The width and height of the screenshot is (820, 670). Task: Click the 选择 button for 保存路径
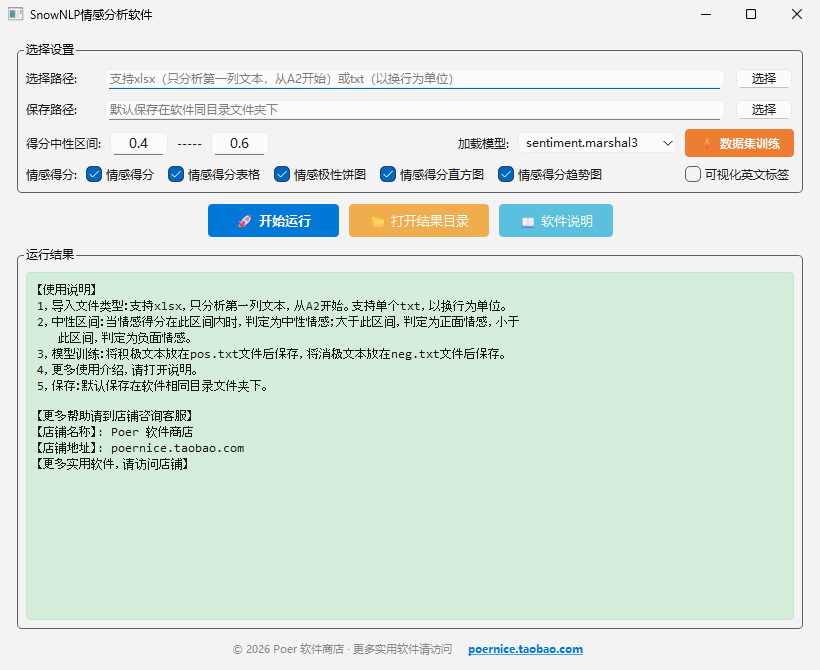pos(764,109)
